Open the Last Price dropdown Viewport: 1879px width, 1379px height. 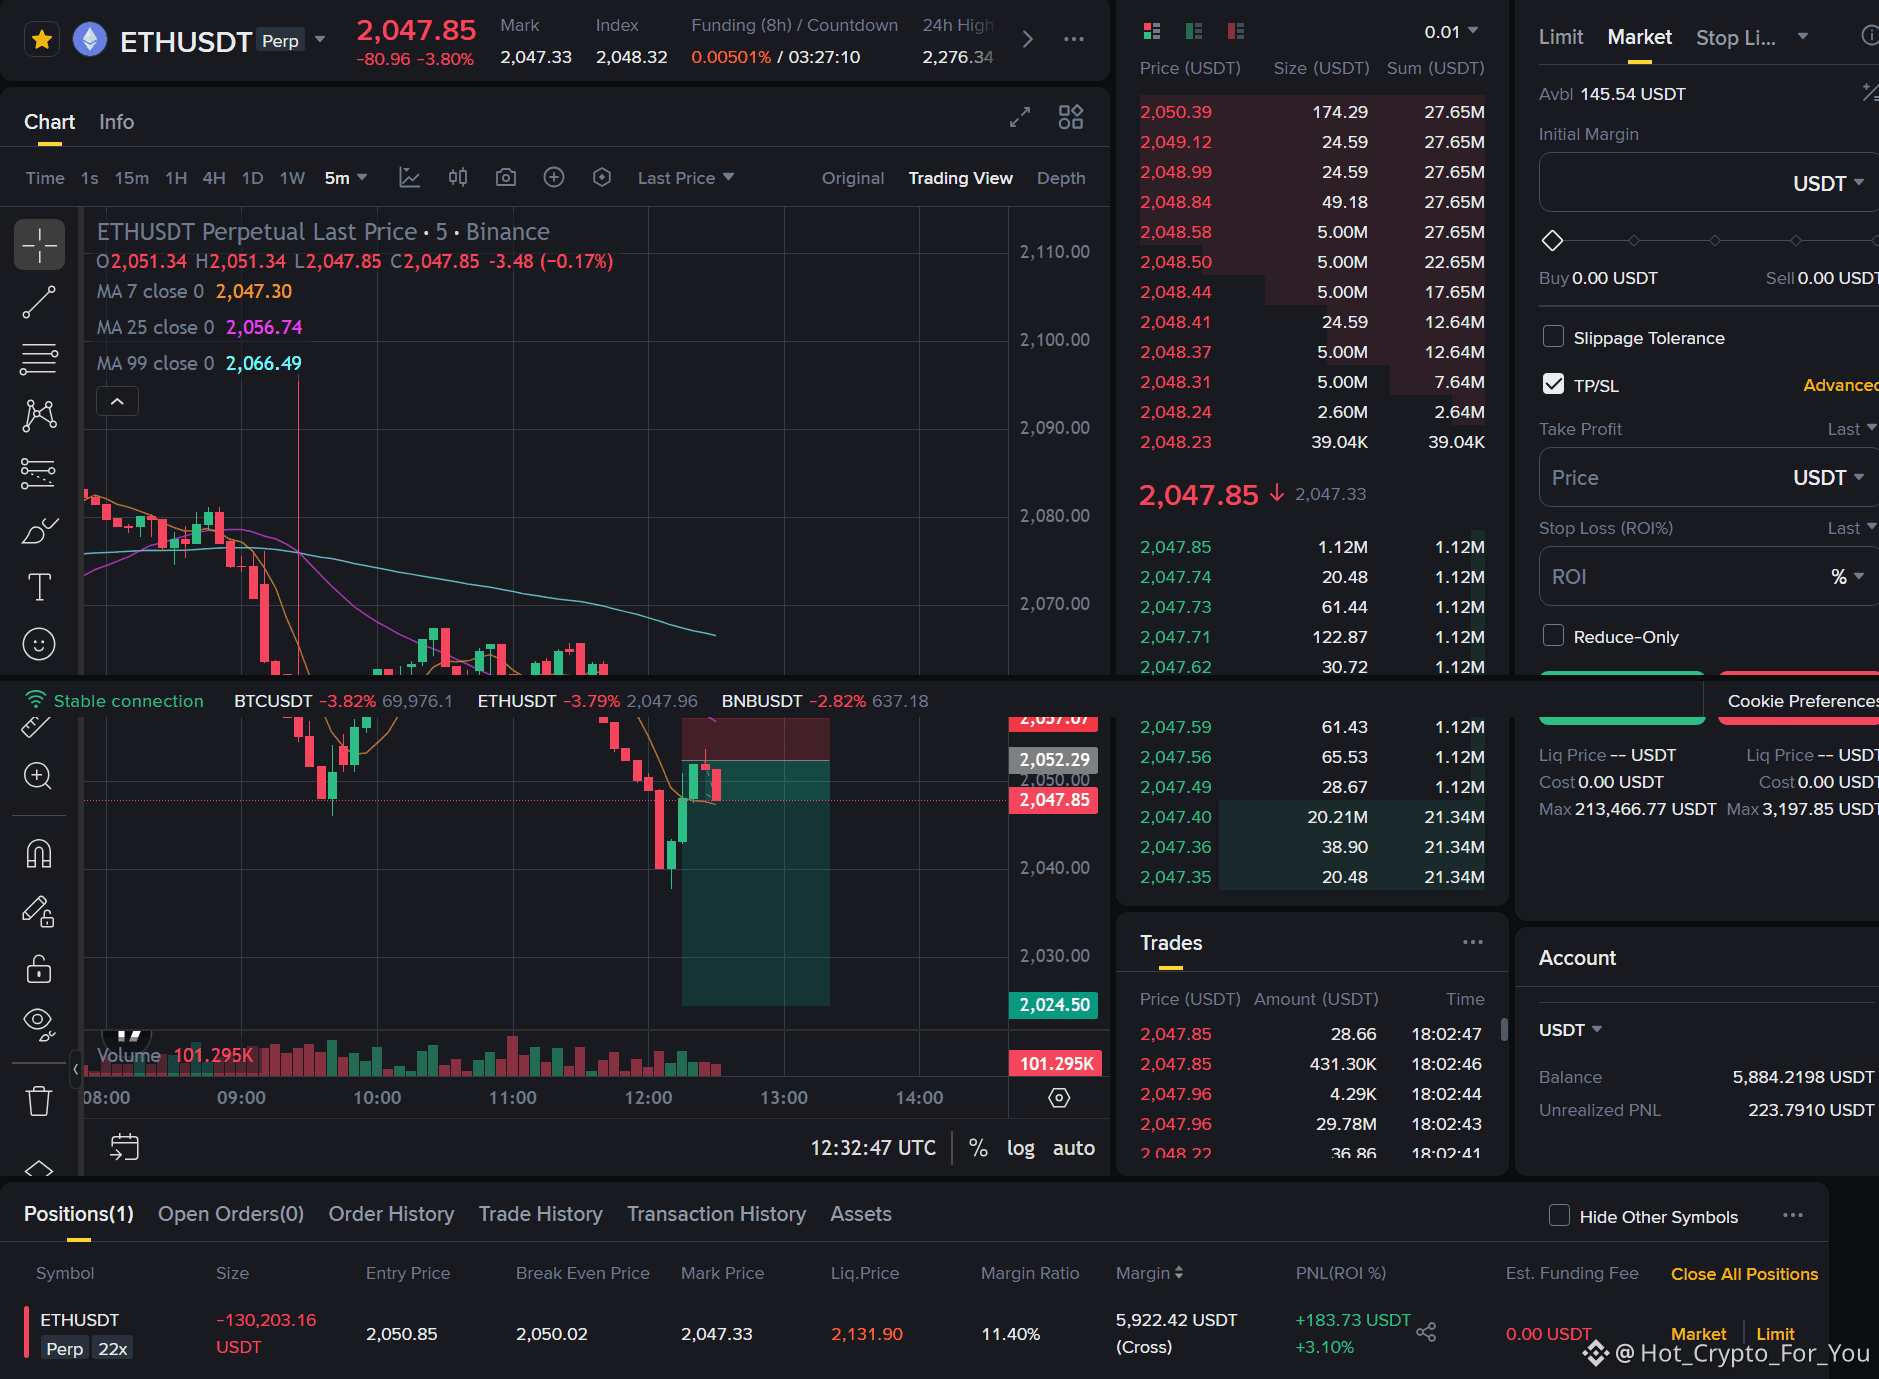click(x=686, y=178)
